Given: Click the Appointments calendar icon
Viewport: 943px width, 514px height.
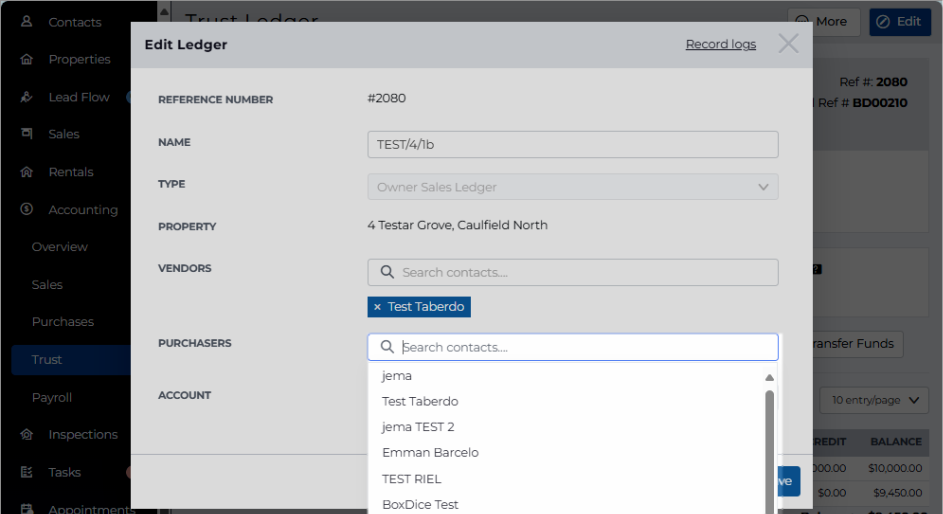Looking at the screenshot, I should (26, 509).
